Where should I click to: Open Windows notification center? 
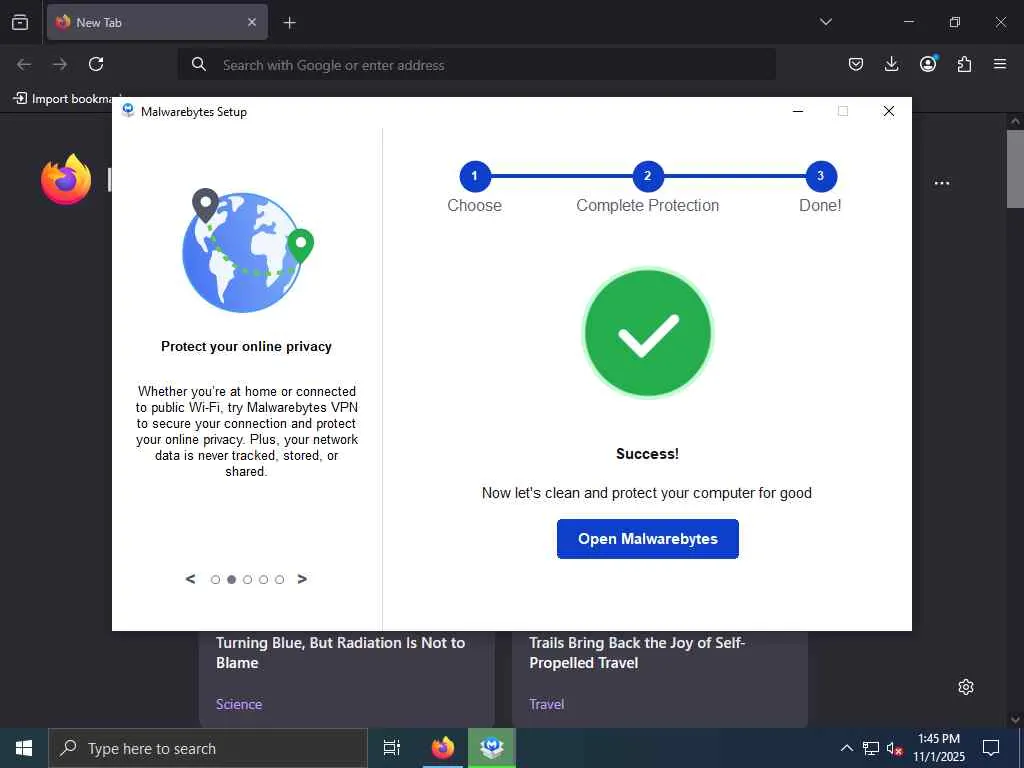[991, 748]
